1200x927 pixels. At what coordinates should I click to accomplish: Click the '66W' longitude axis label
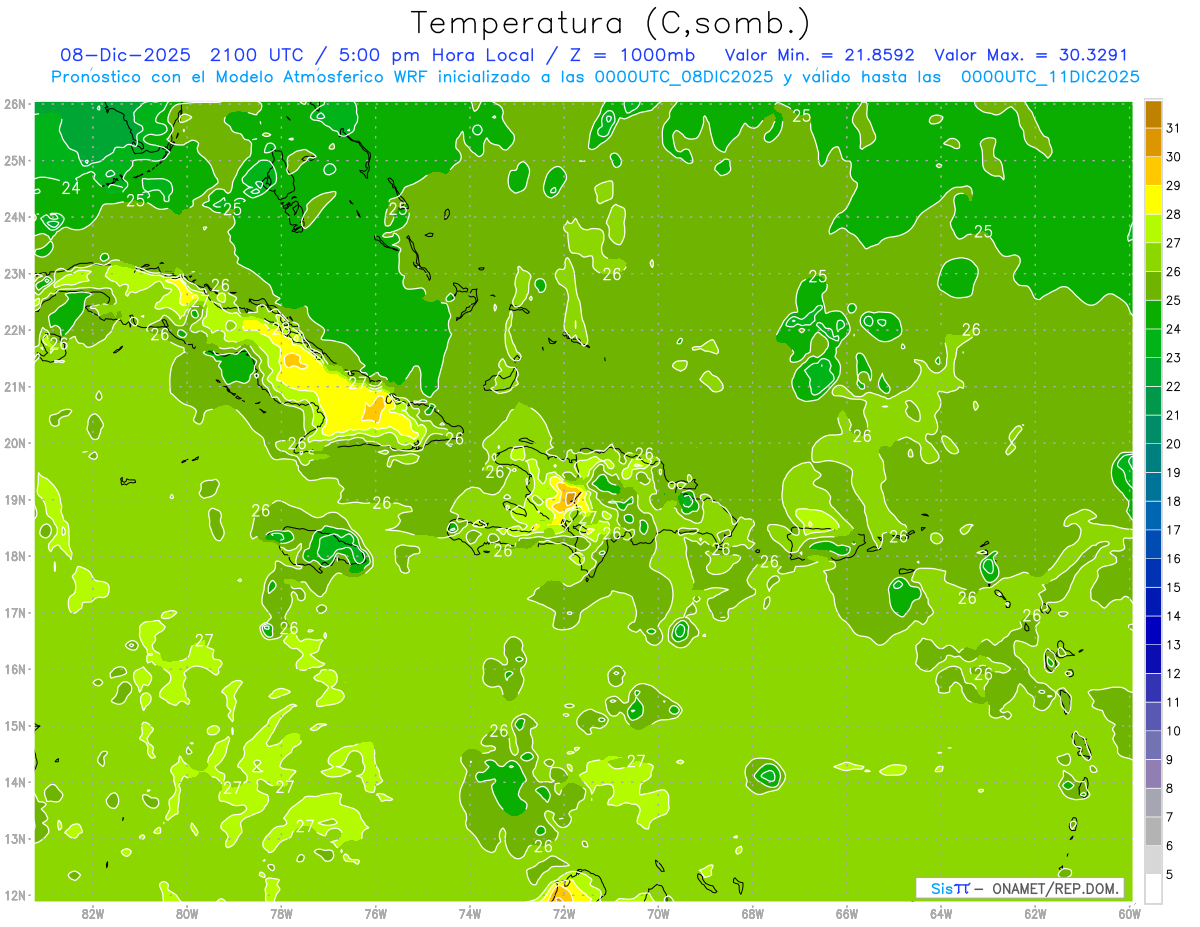[x=846, y=913]
